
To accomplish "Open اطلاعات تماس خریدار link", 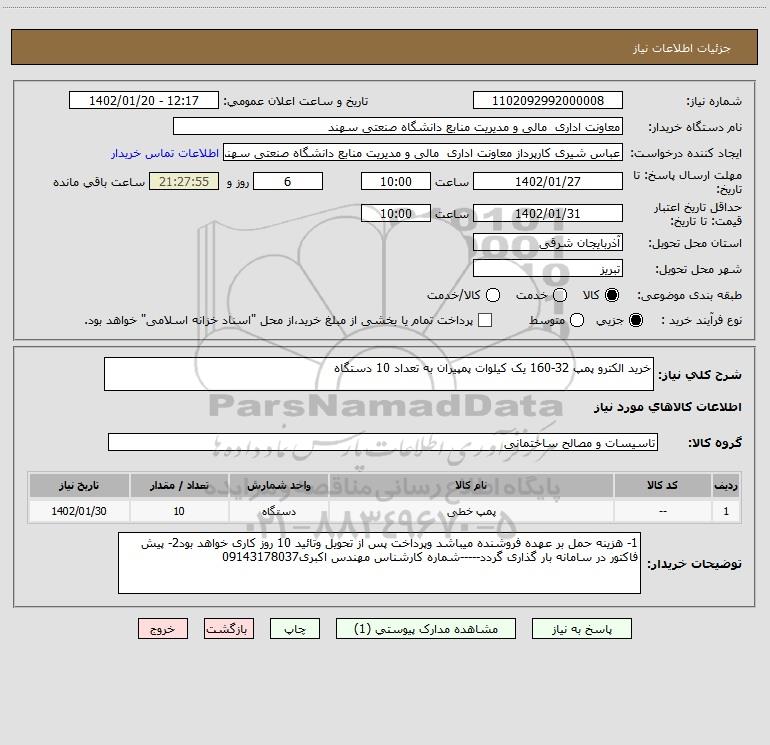I will coord(165,153).
